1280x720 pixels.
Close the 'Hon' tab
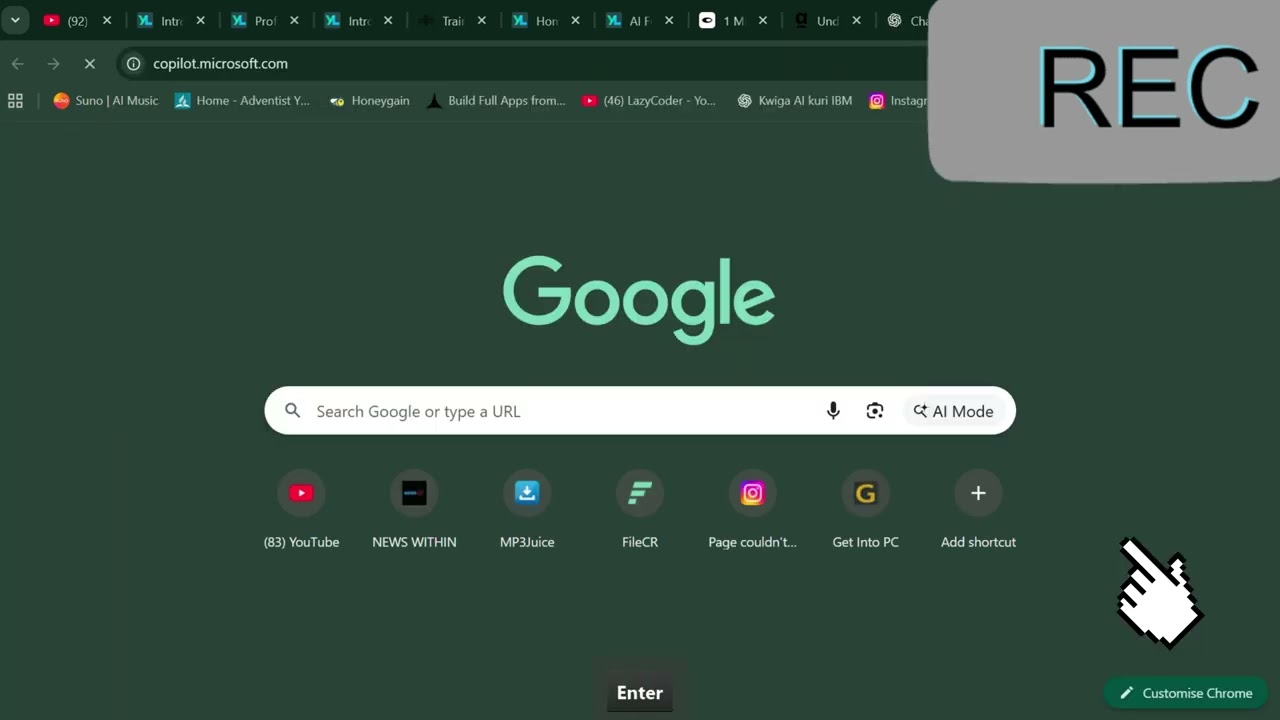point(575,20)
